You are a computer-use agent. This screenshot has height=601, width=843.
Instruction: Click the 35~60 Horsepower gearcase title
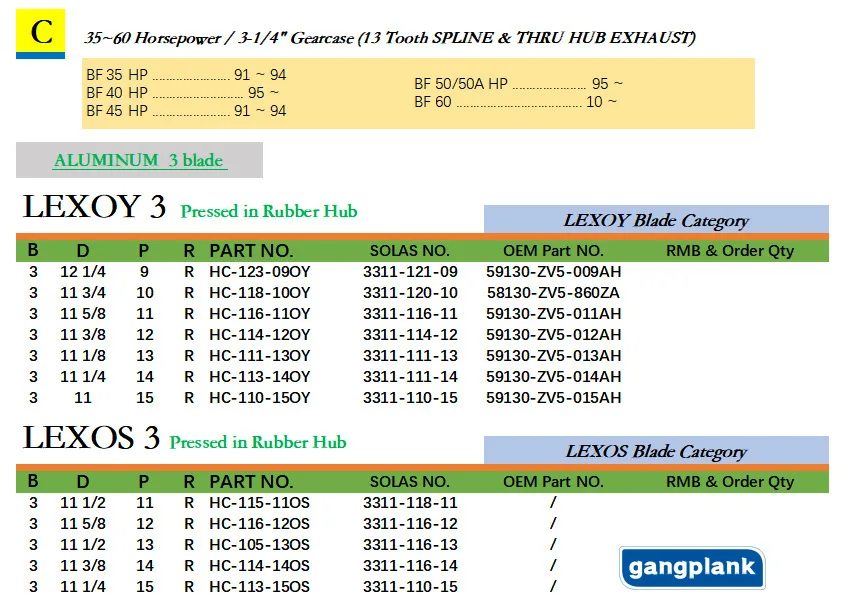click(x=390, y=38)
